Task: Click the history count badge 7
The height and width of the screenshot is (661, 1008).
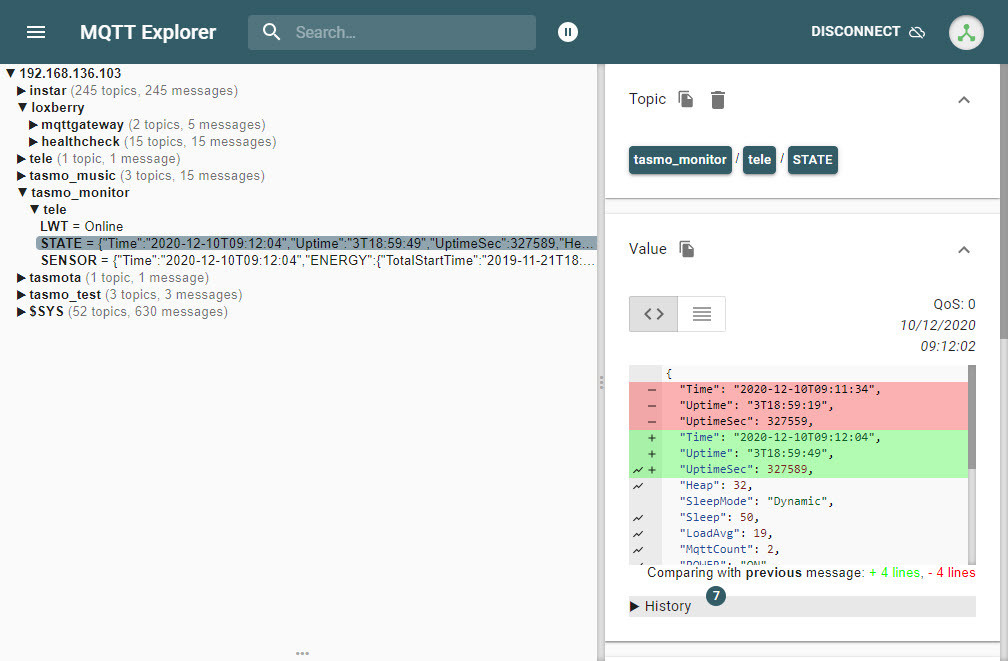Action: pyautogui.click(x=716, y=595)
